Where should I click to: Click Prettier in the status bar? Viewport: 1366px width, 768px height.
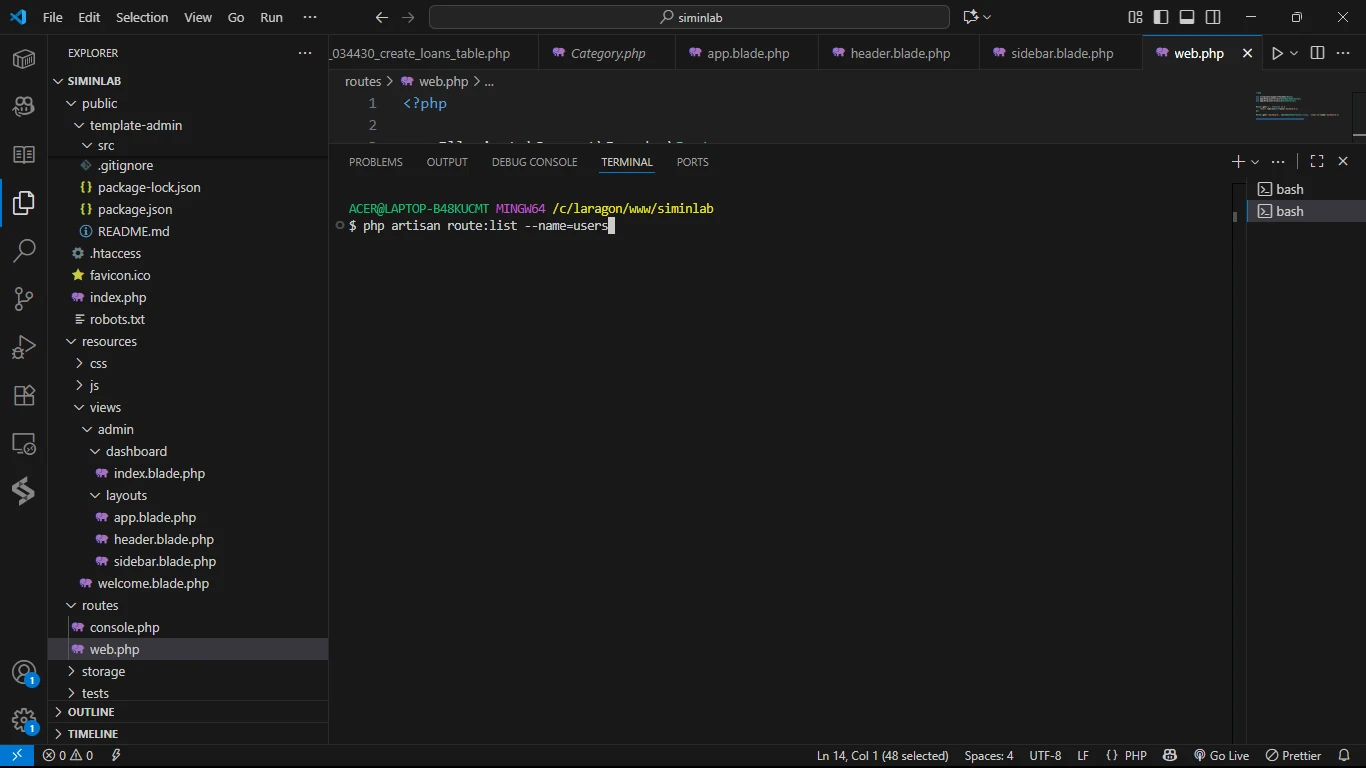1294,756
